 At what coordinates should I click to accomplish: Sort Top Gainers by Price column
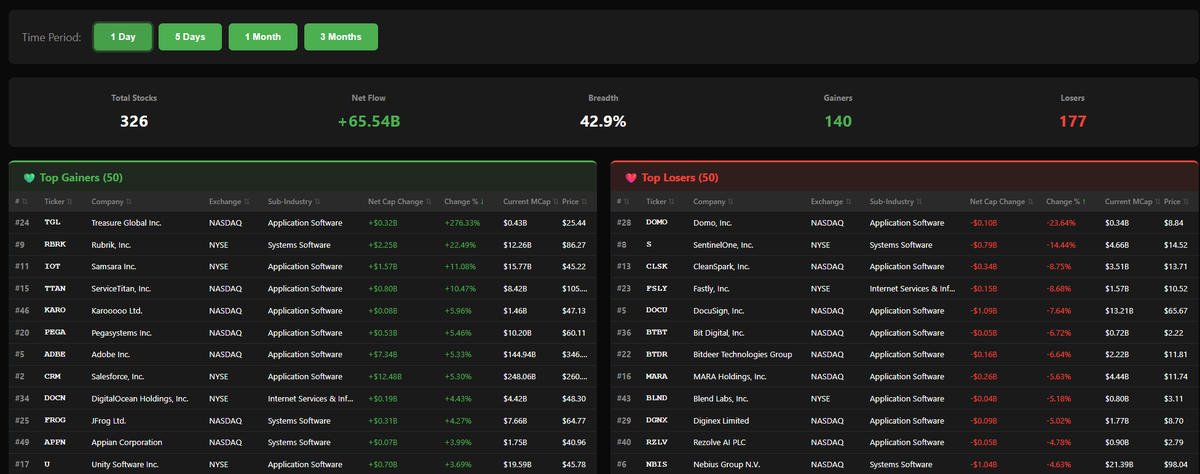pyautogui.click(x=575, y=201)
